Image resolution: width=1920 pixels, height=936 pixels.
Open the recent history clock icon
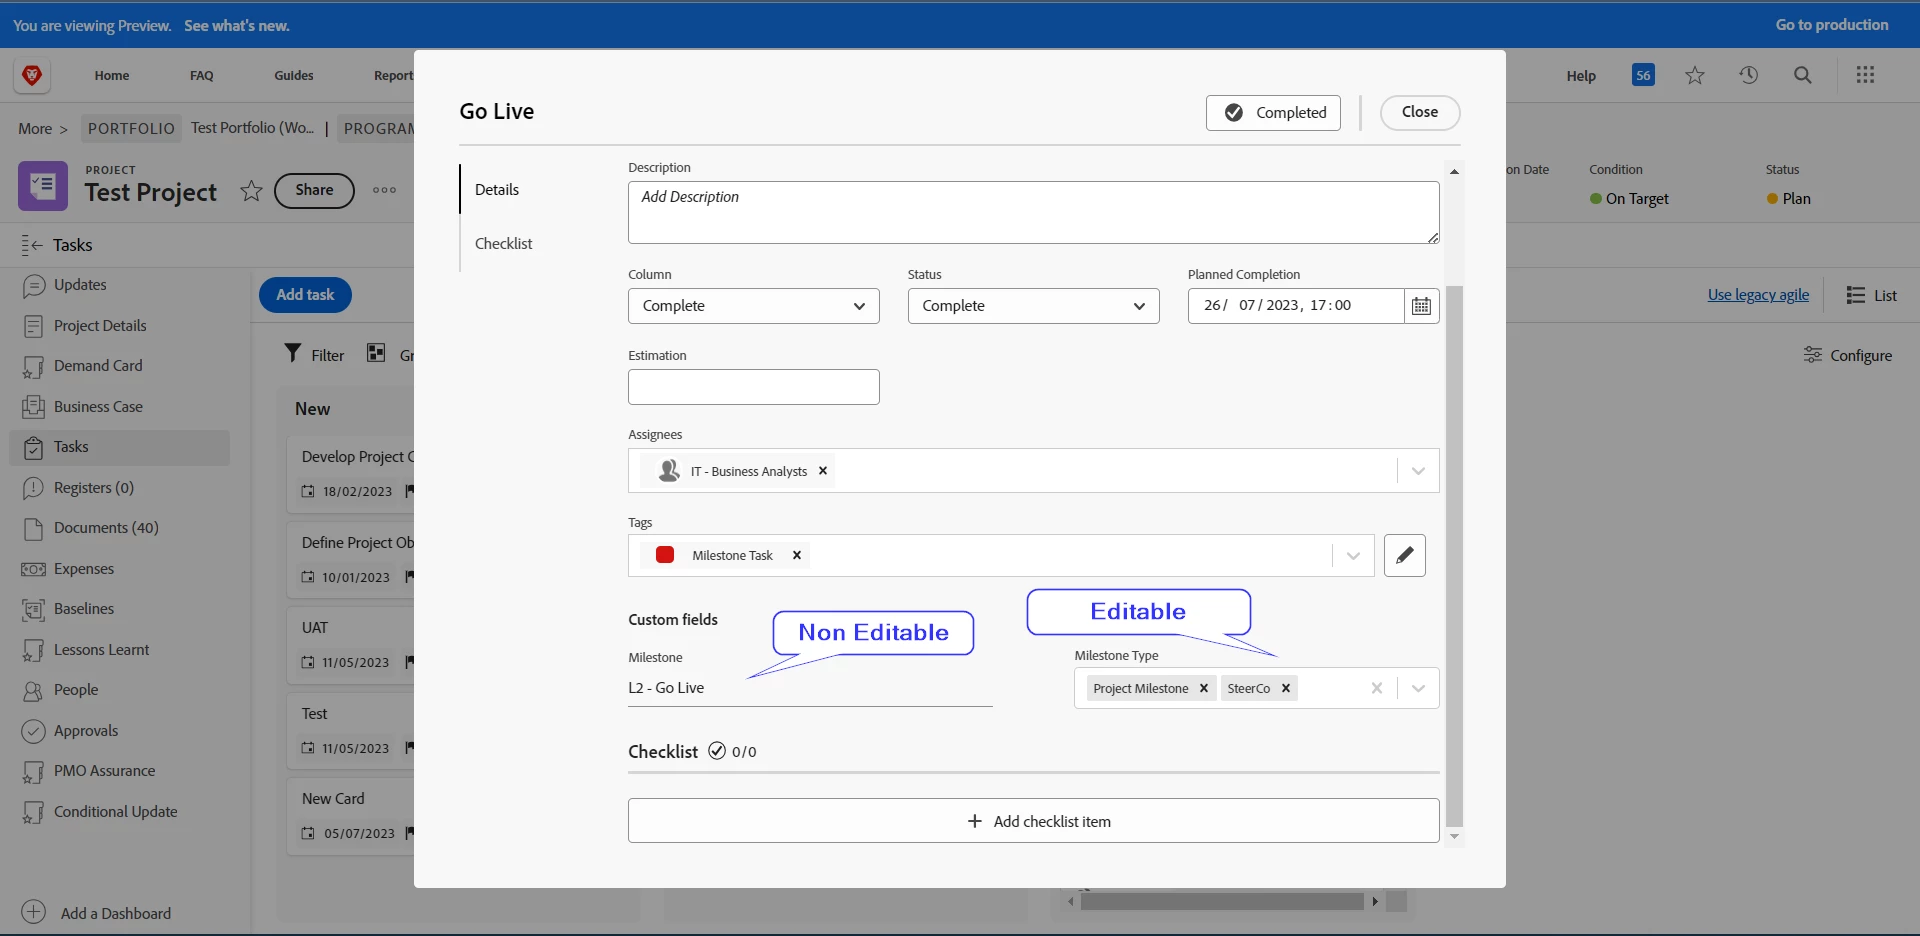[x=1748, y=75]
